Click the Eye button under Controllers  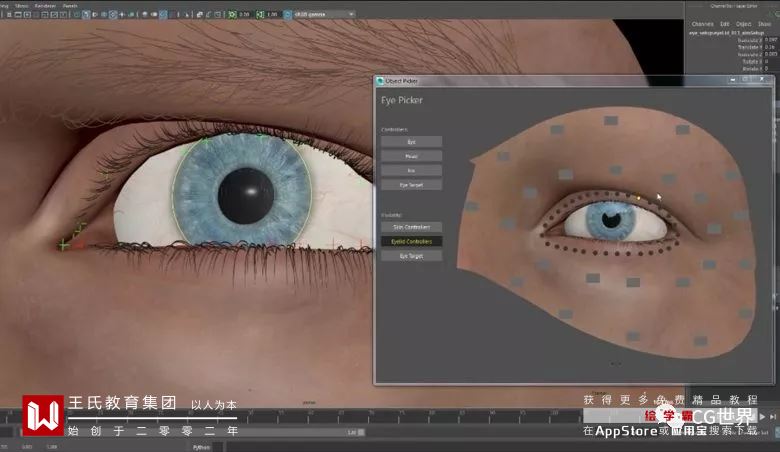[411, 142]
